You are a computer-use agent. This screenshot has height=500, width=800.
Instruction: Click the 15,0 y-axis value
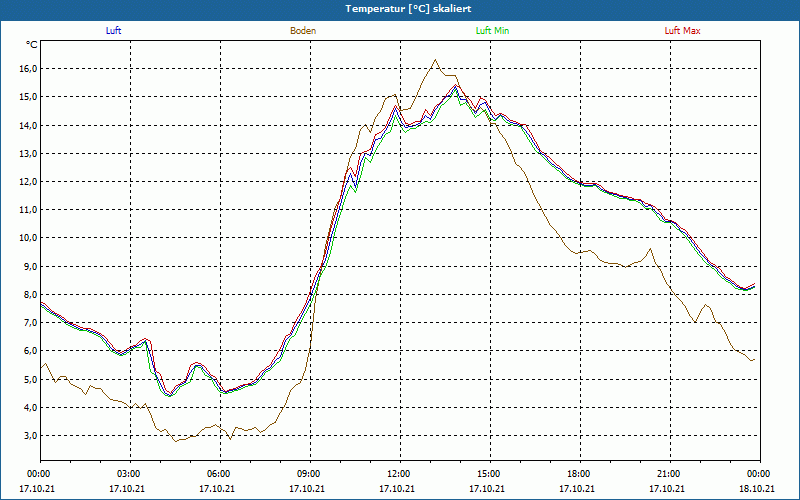click(x=29, y=97)
